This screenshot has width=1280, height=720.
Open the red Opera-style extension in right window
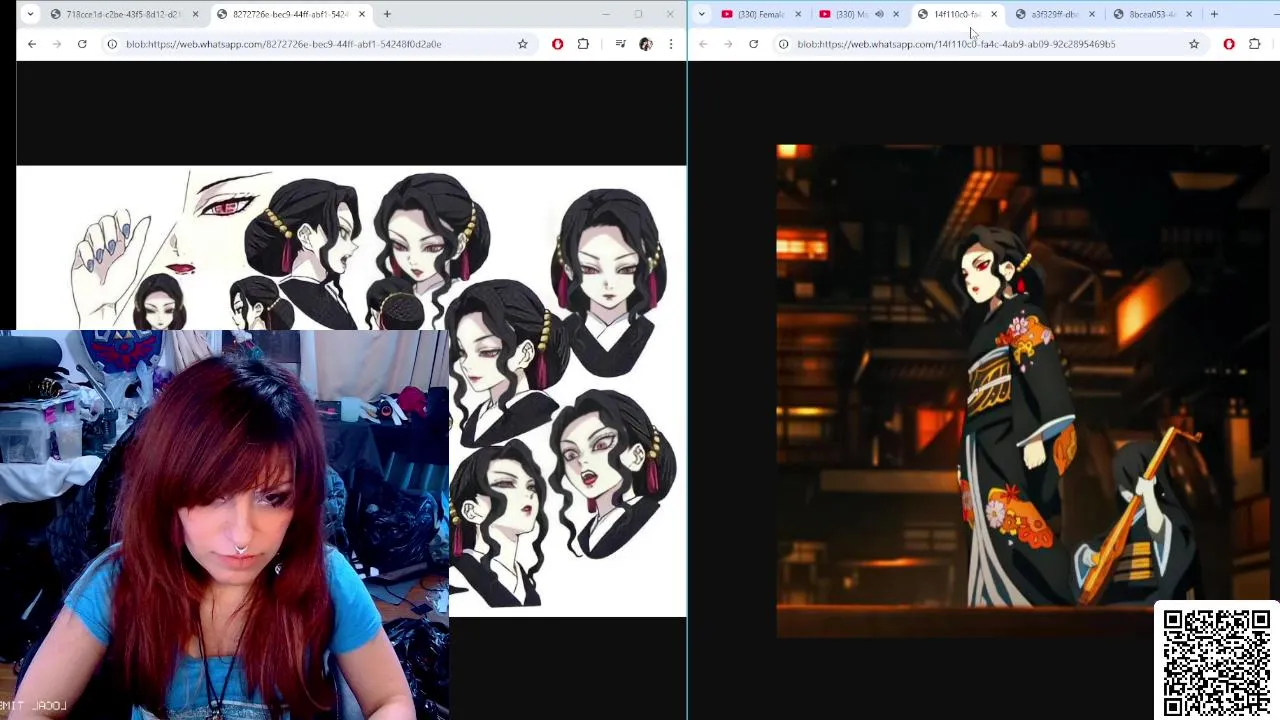tap(1229, 44)
